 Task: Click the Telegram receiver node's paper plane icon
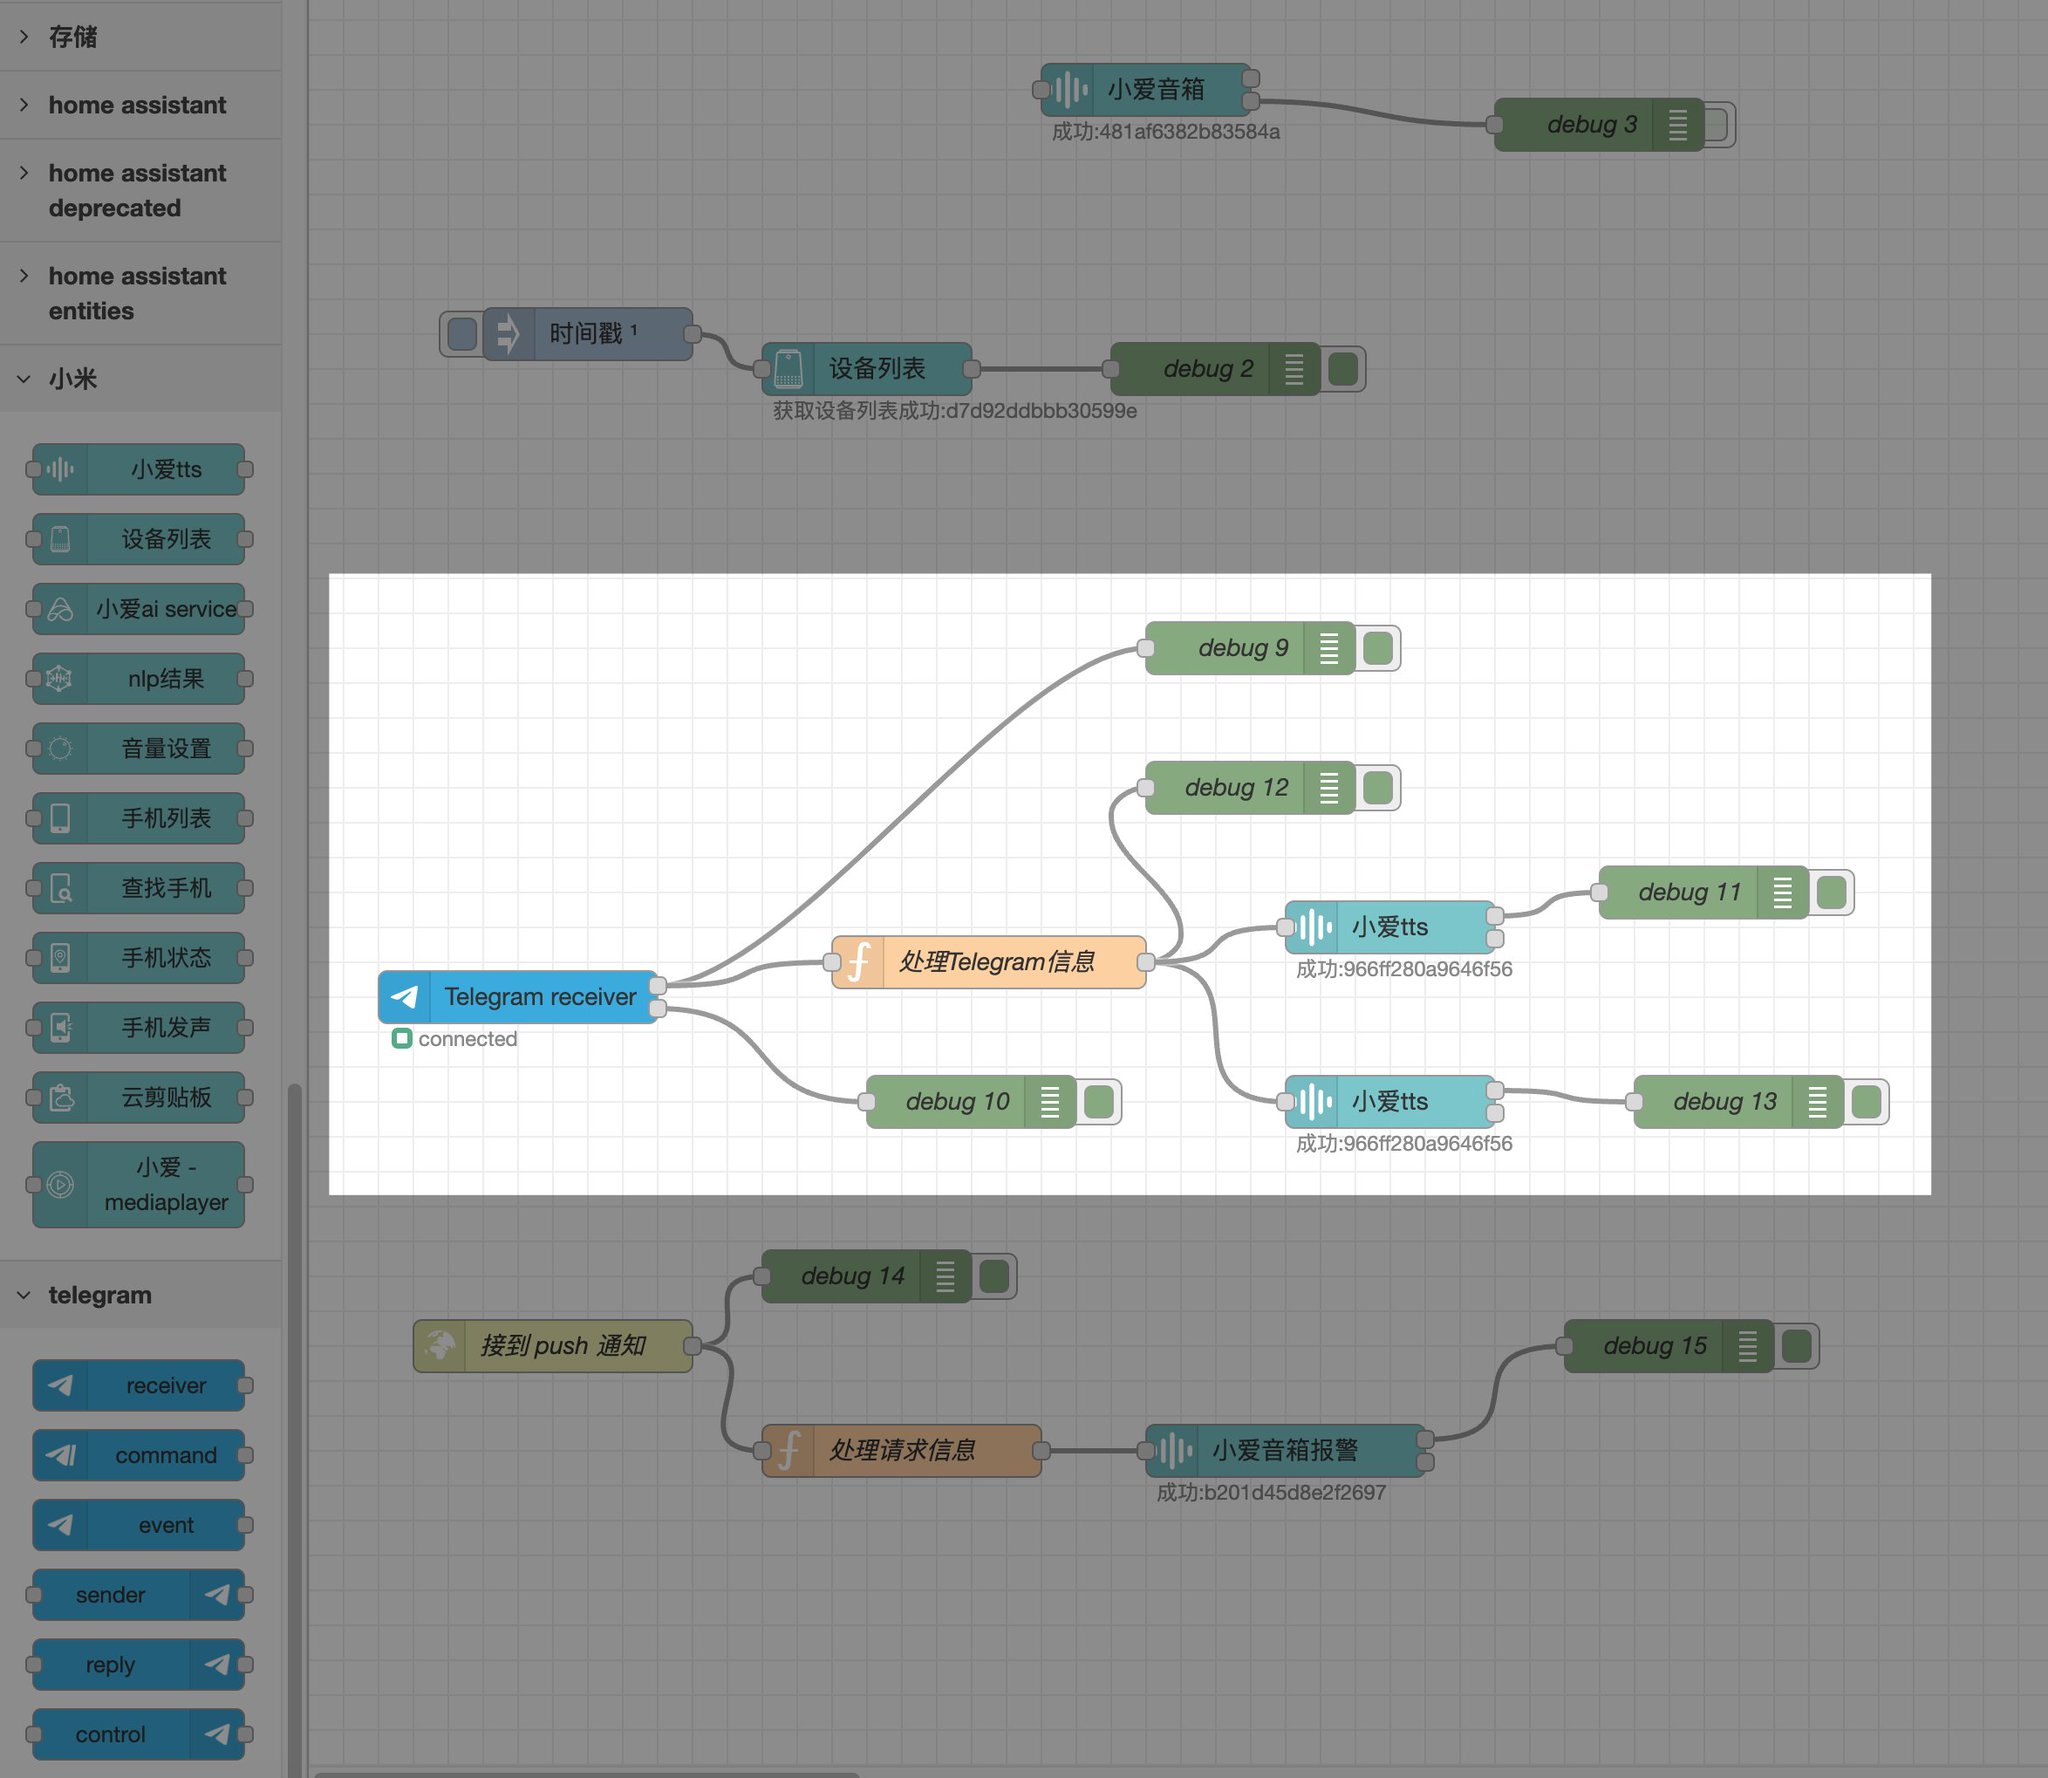tap(404, 997)
